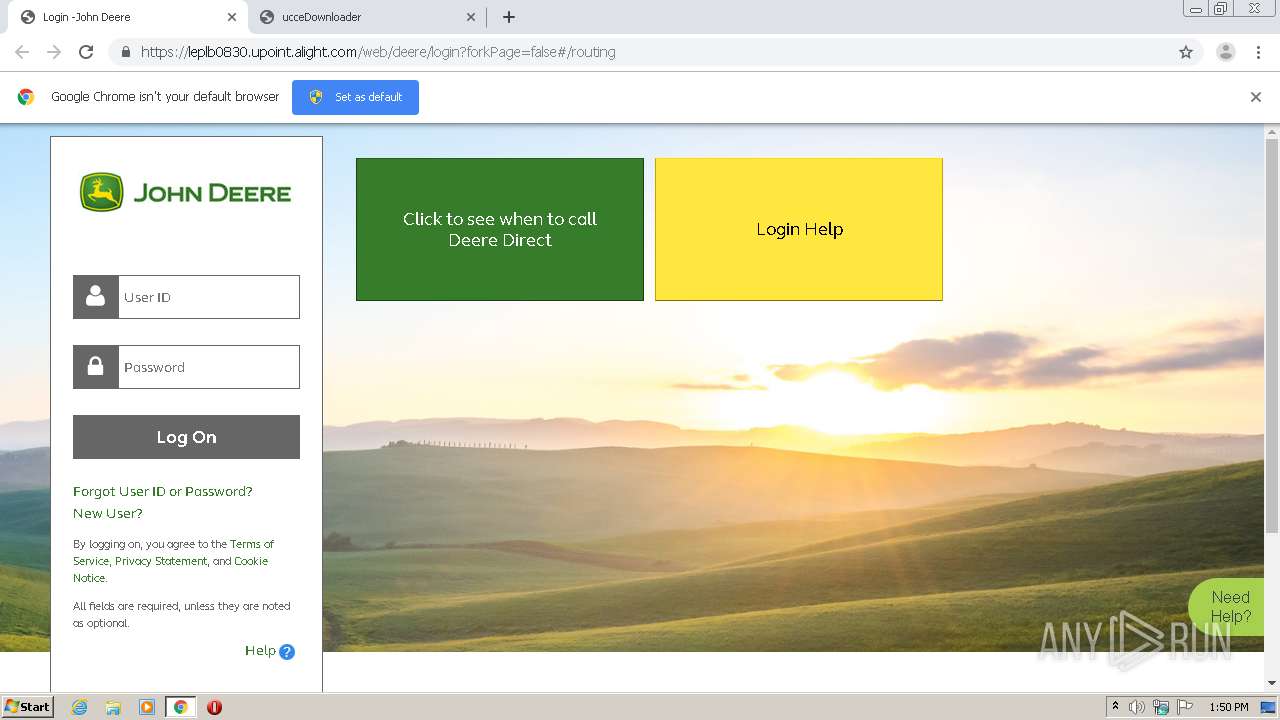The width and height of the screenshot is (1280, 720).
Task: Click the red antivirus taskbar icon
Action: [x=214, y=707]
